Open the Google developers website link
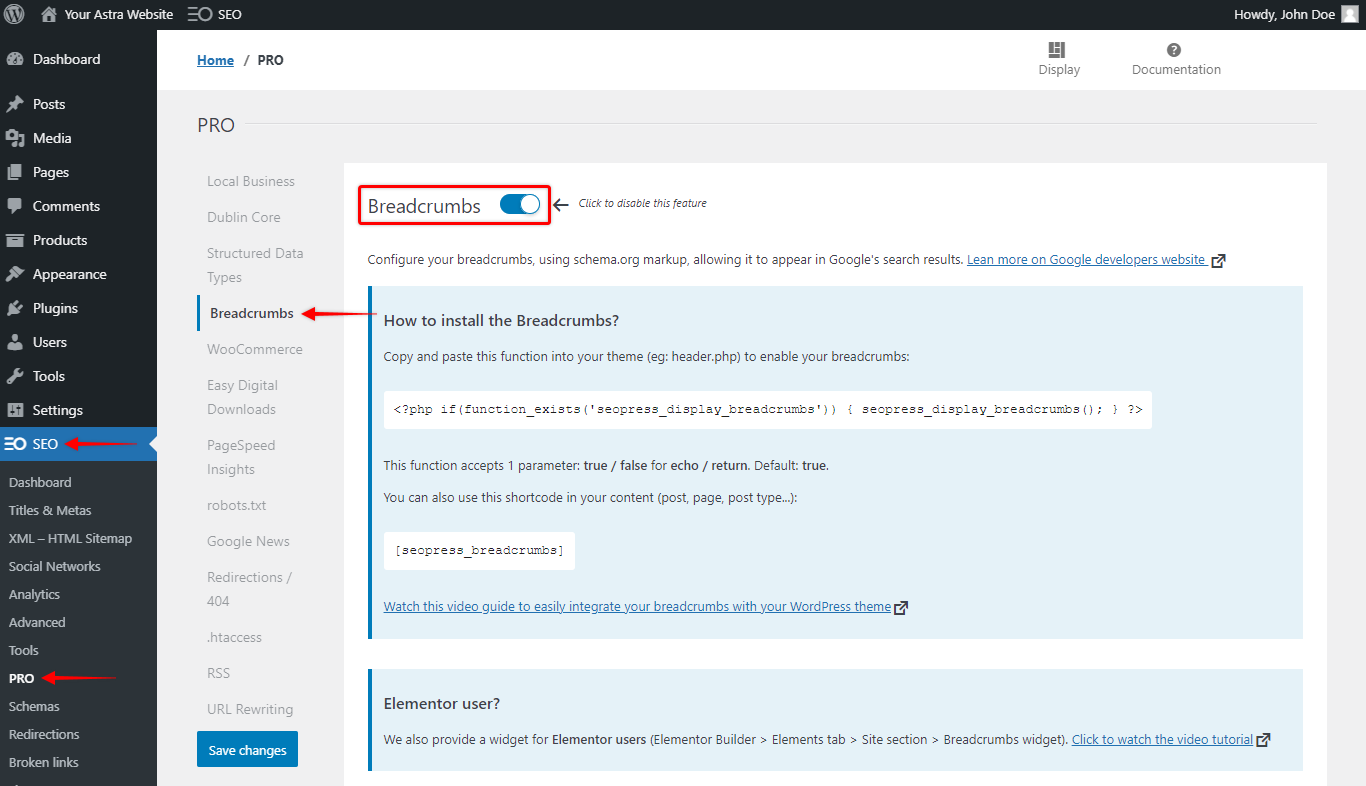This screenshot has width=1366, height=786. point(1086,258)
